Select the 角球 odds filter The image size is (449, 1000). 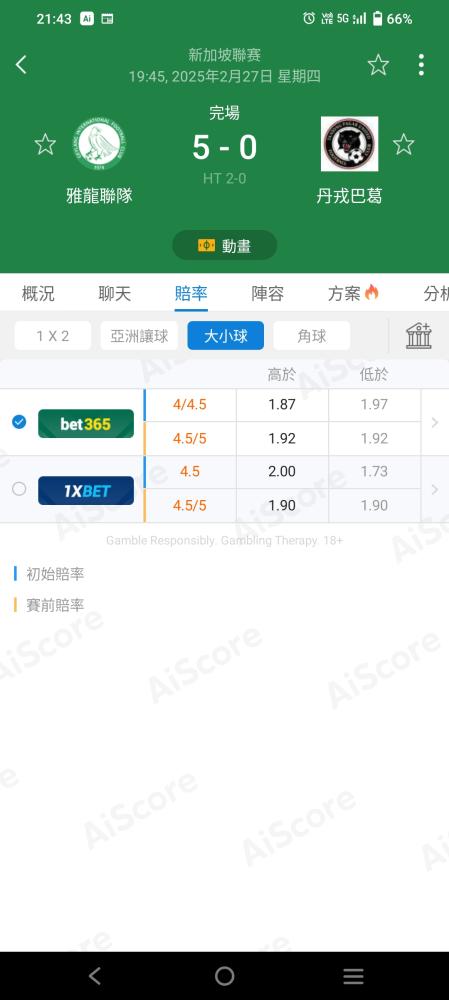tap(312, 335)
